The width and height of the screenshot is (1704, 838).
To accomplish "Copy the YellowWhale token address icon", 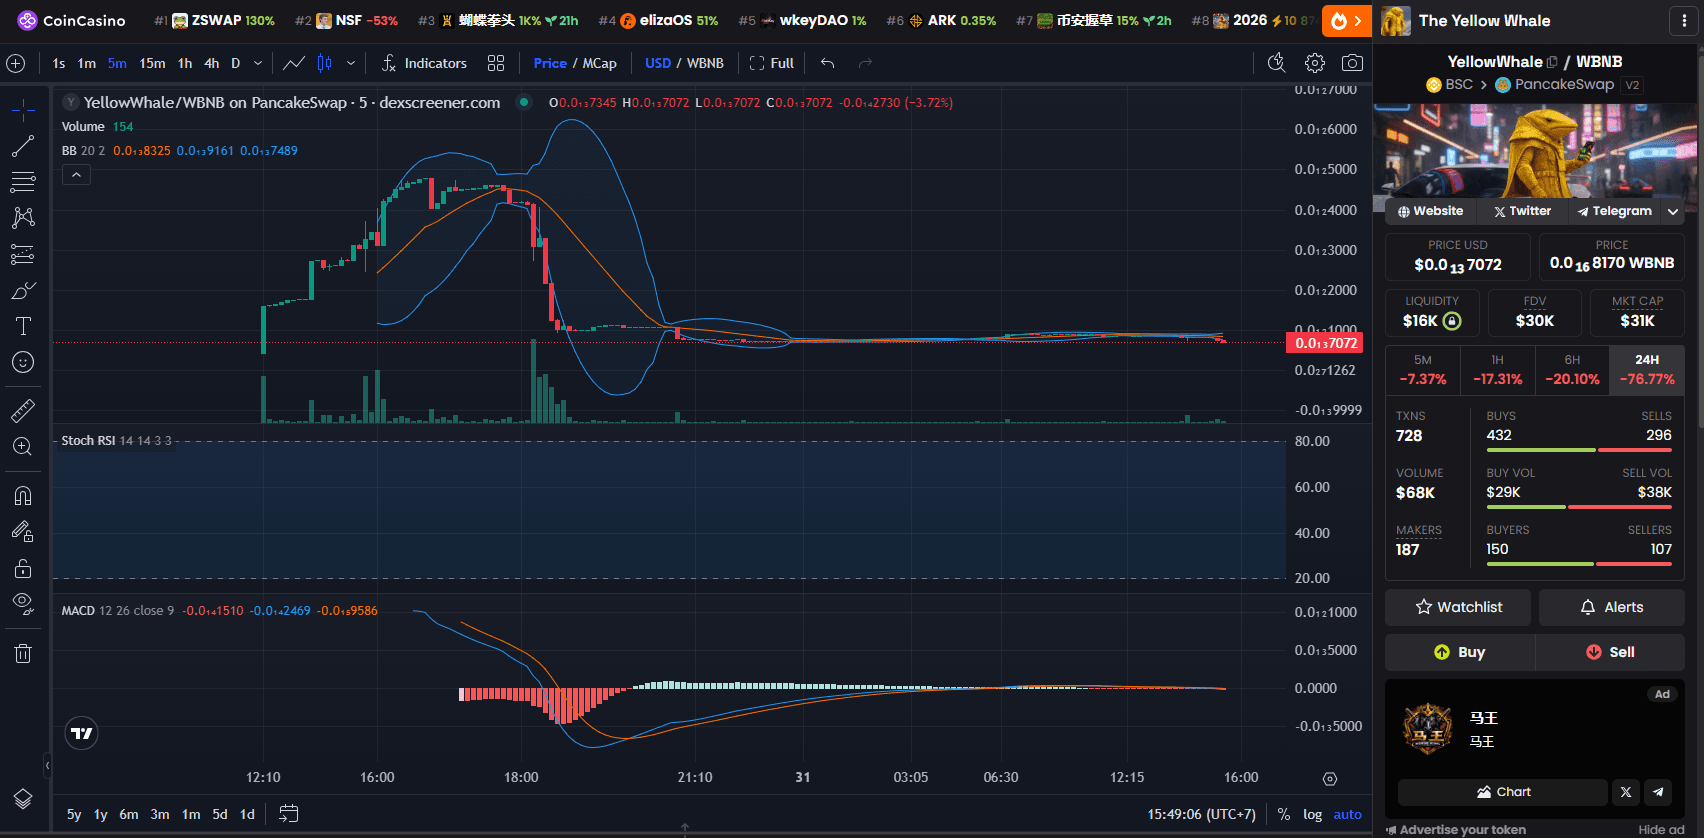I will pos(1552,62).
